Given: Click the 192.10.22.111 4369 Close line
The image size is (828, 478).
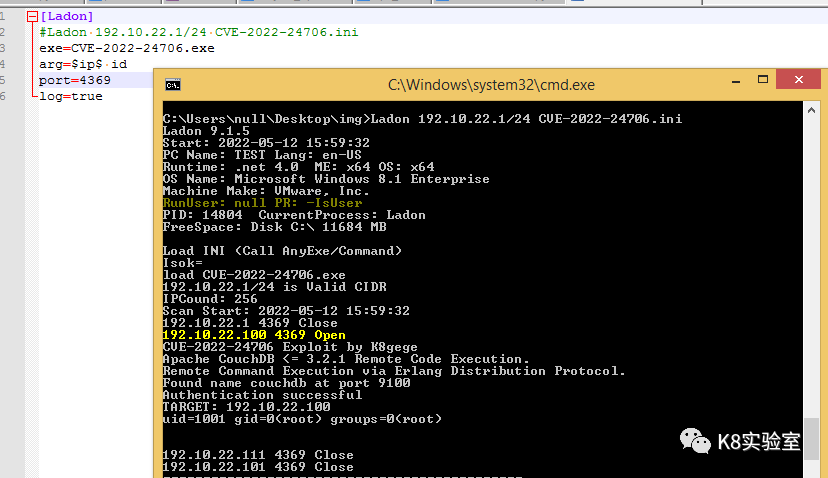Looking at the screenshot, I should pos(258,454).
